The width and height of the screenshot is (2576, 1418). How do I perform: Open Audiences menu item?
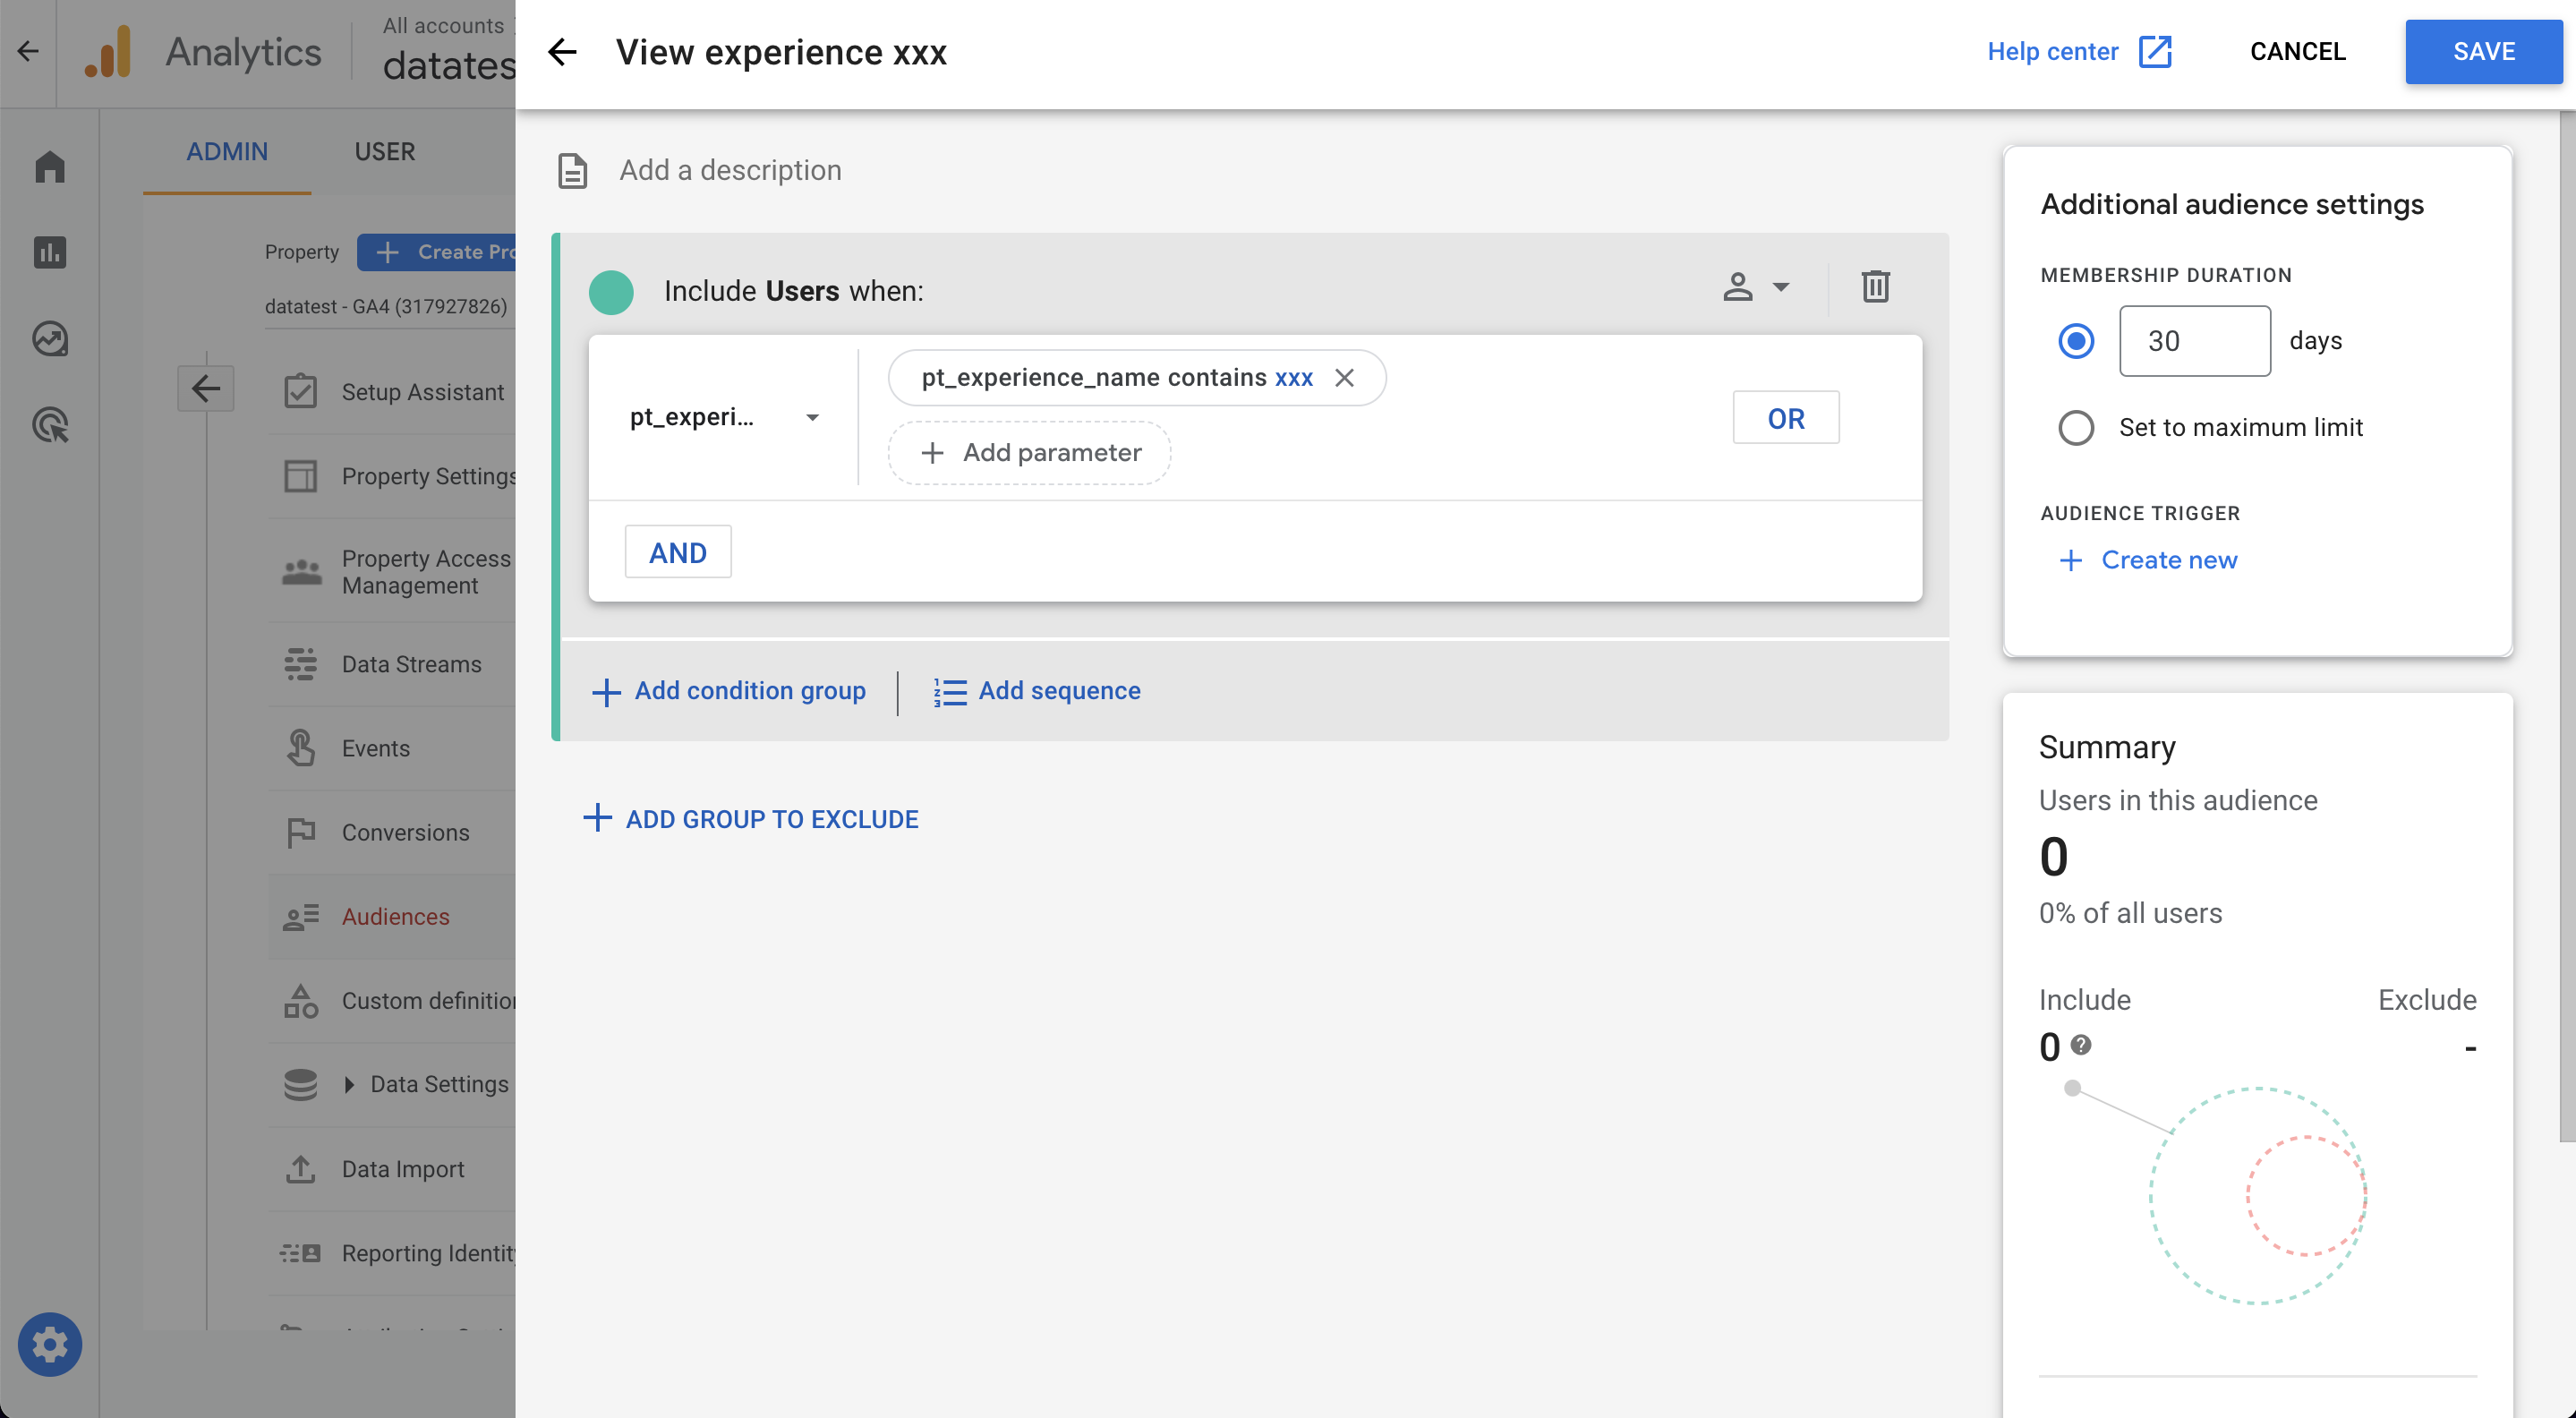click(x=391, y=916)
